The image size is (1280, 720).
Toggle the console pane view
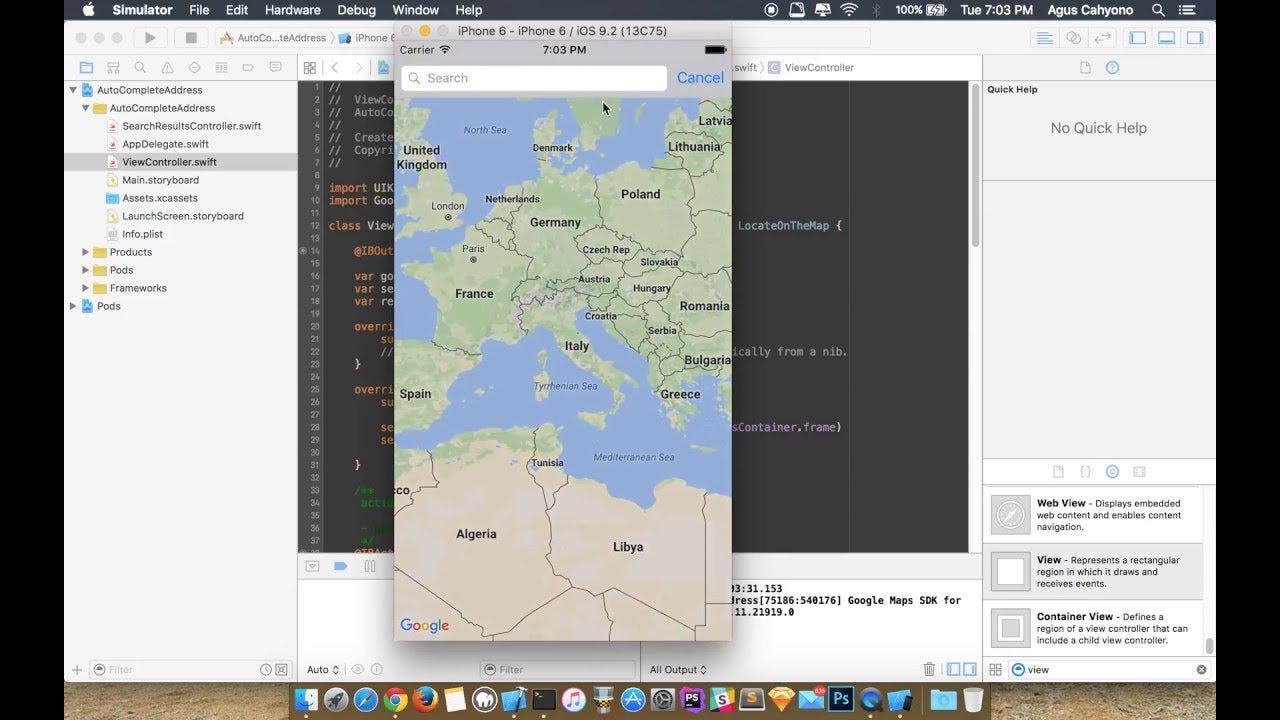pos(968,670)
